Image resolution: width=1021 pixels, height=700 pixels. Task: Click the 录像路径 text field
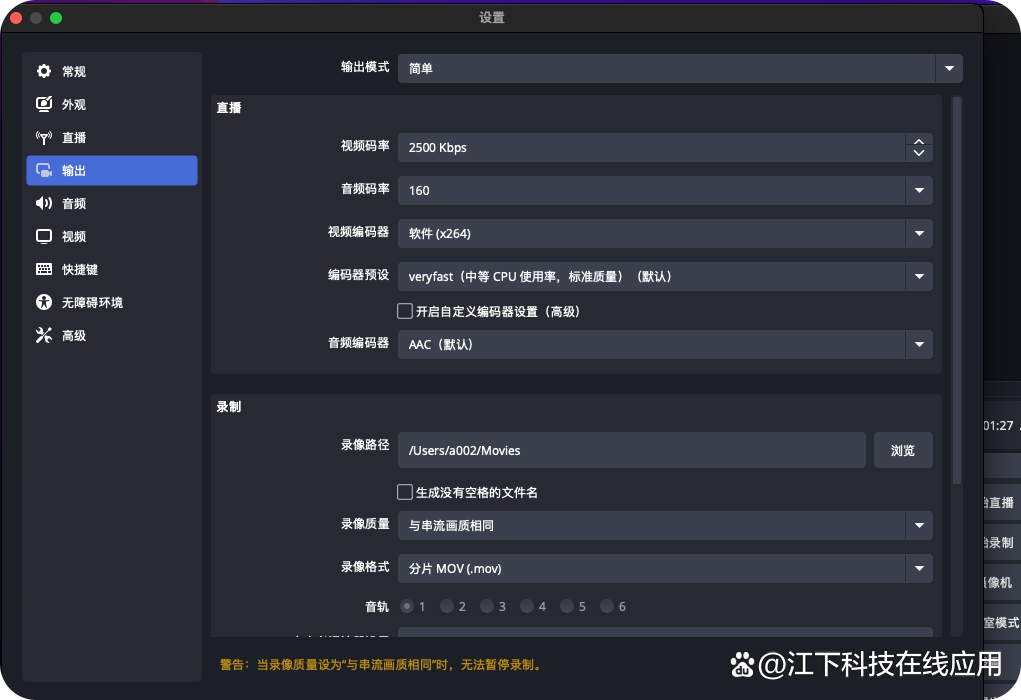pyautogui.click(x=631, y=450)
